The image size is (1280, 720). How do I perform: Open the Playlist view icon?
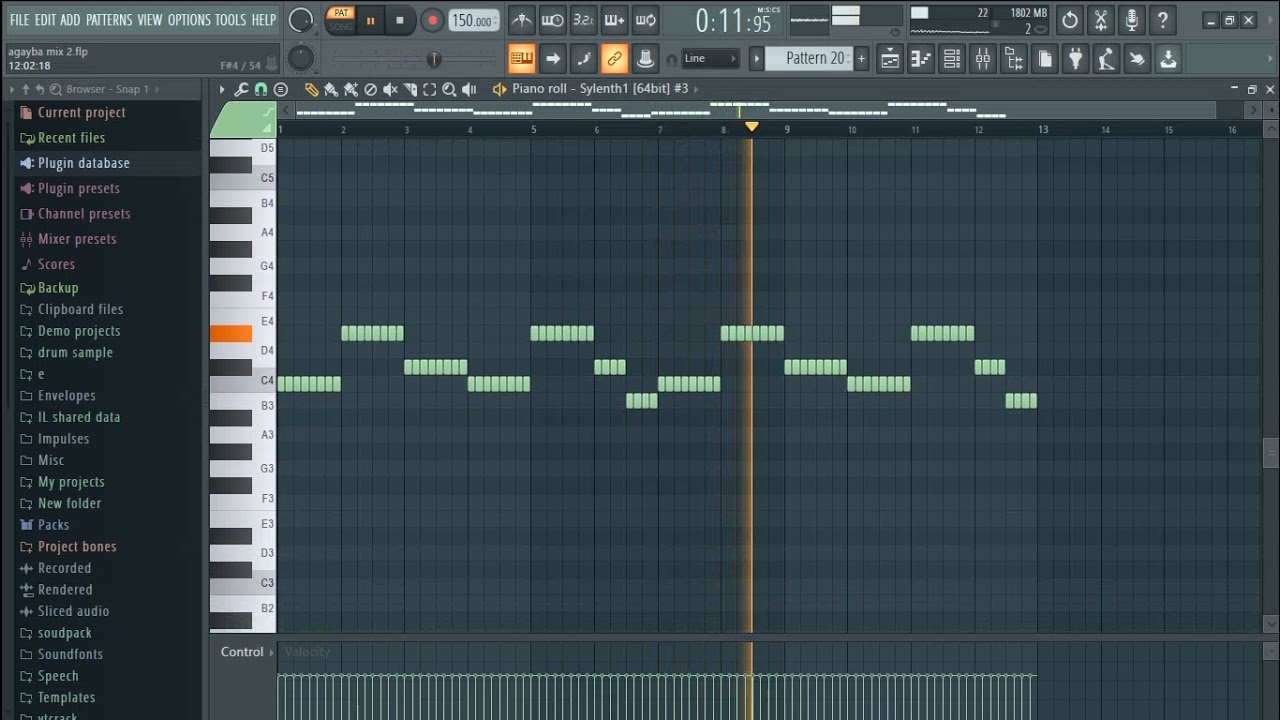click(x=889, y=59)
